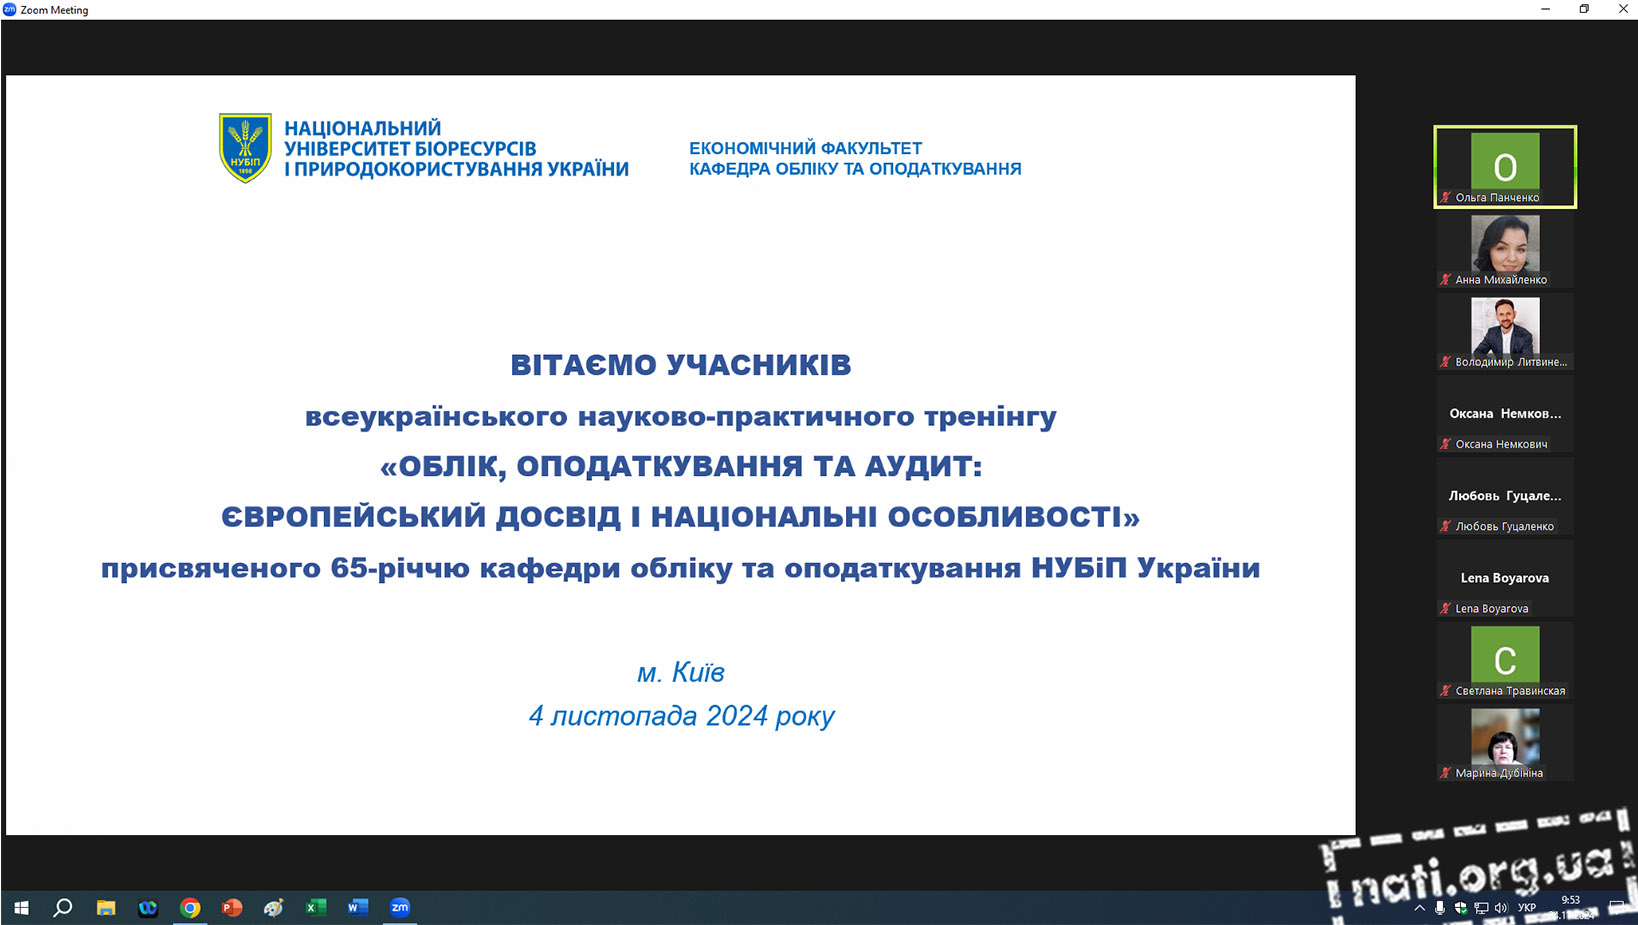Switch to Excel in taskbar

pos(316,908)
